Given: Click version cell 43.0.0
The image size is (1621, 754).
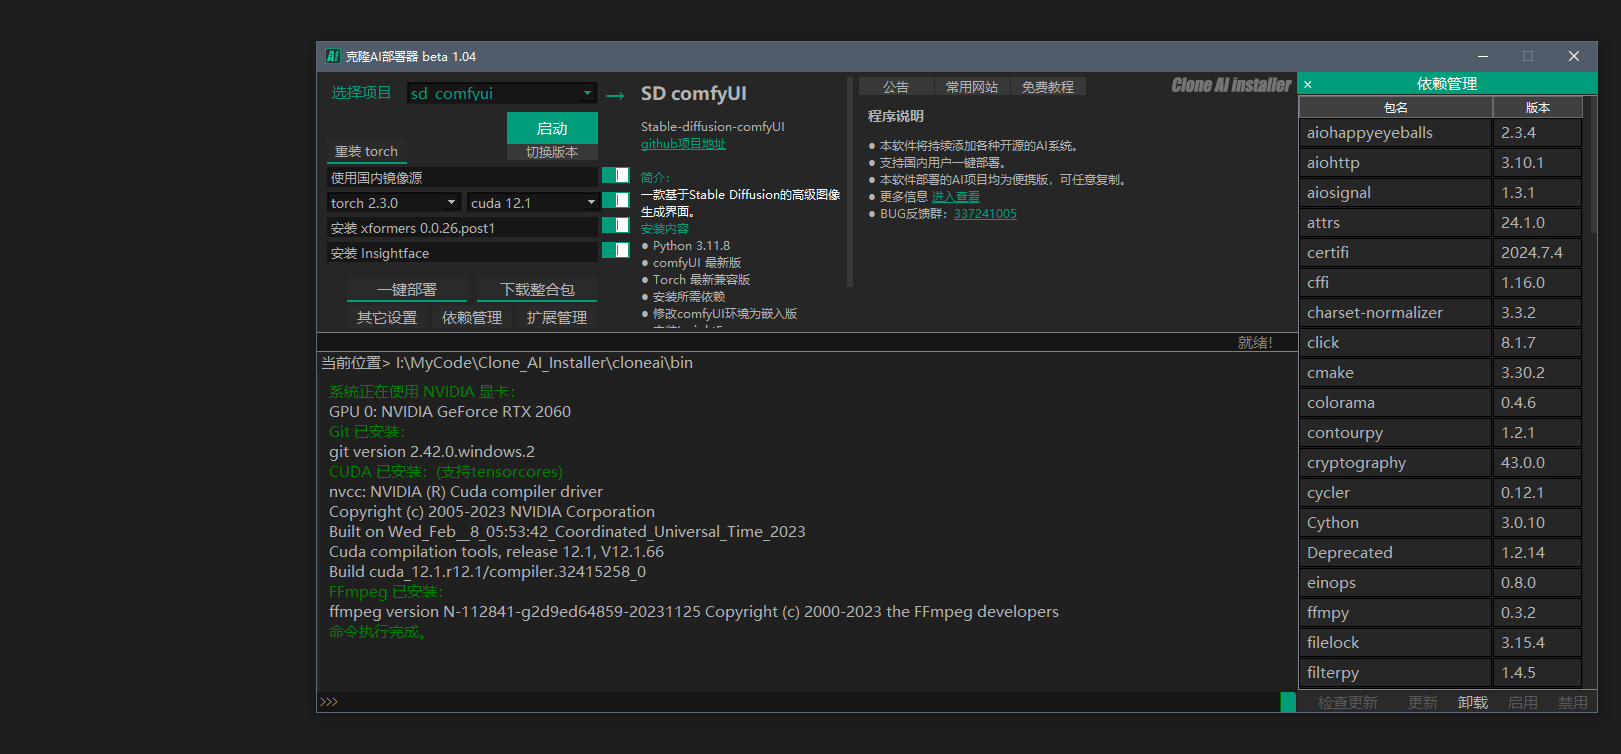Looking at the screenshot, I should 1538,463.
